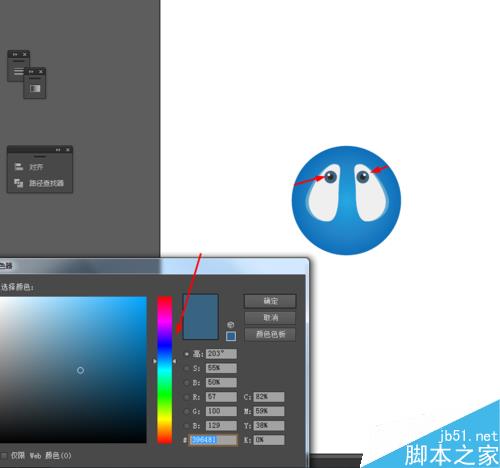
Task: Click the K black field showing 0%
Action: pyautogui.click(x=269, y=440)
